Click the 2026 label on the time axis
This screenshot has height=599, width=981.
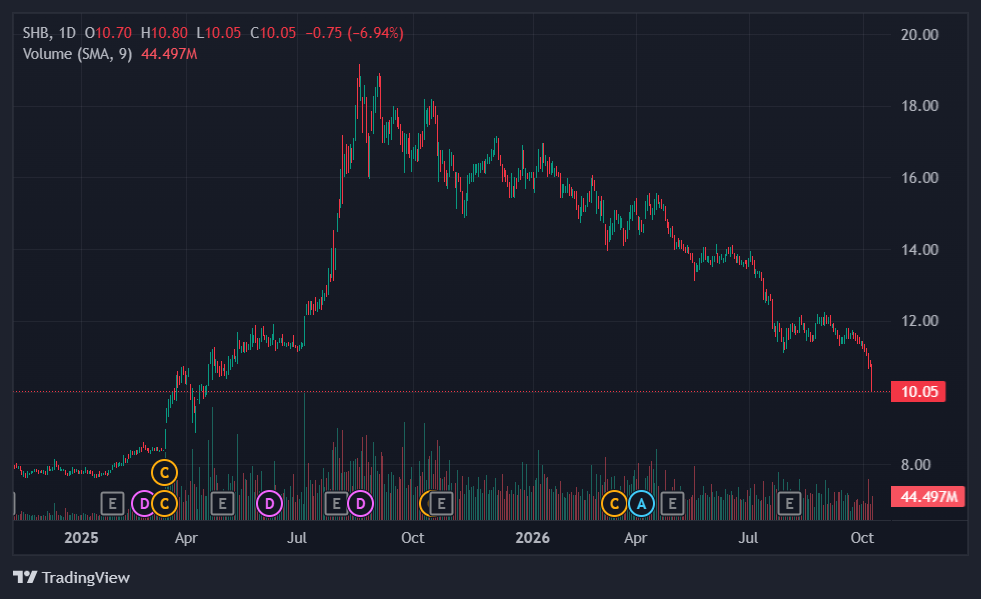(532, 538)
